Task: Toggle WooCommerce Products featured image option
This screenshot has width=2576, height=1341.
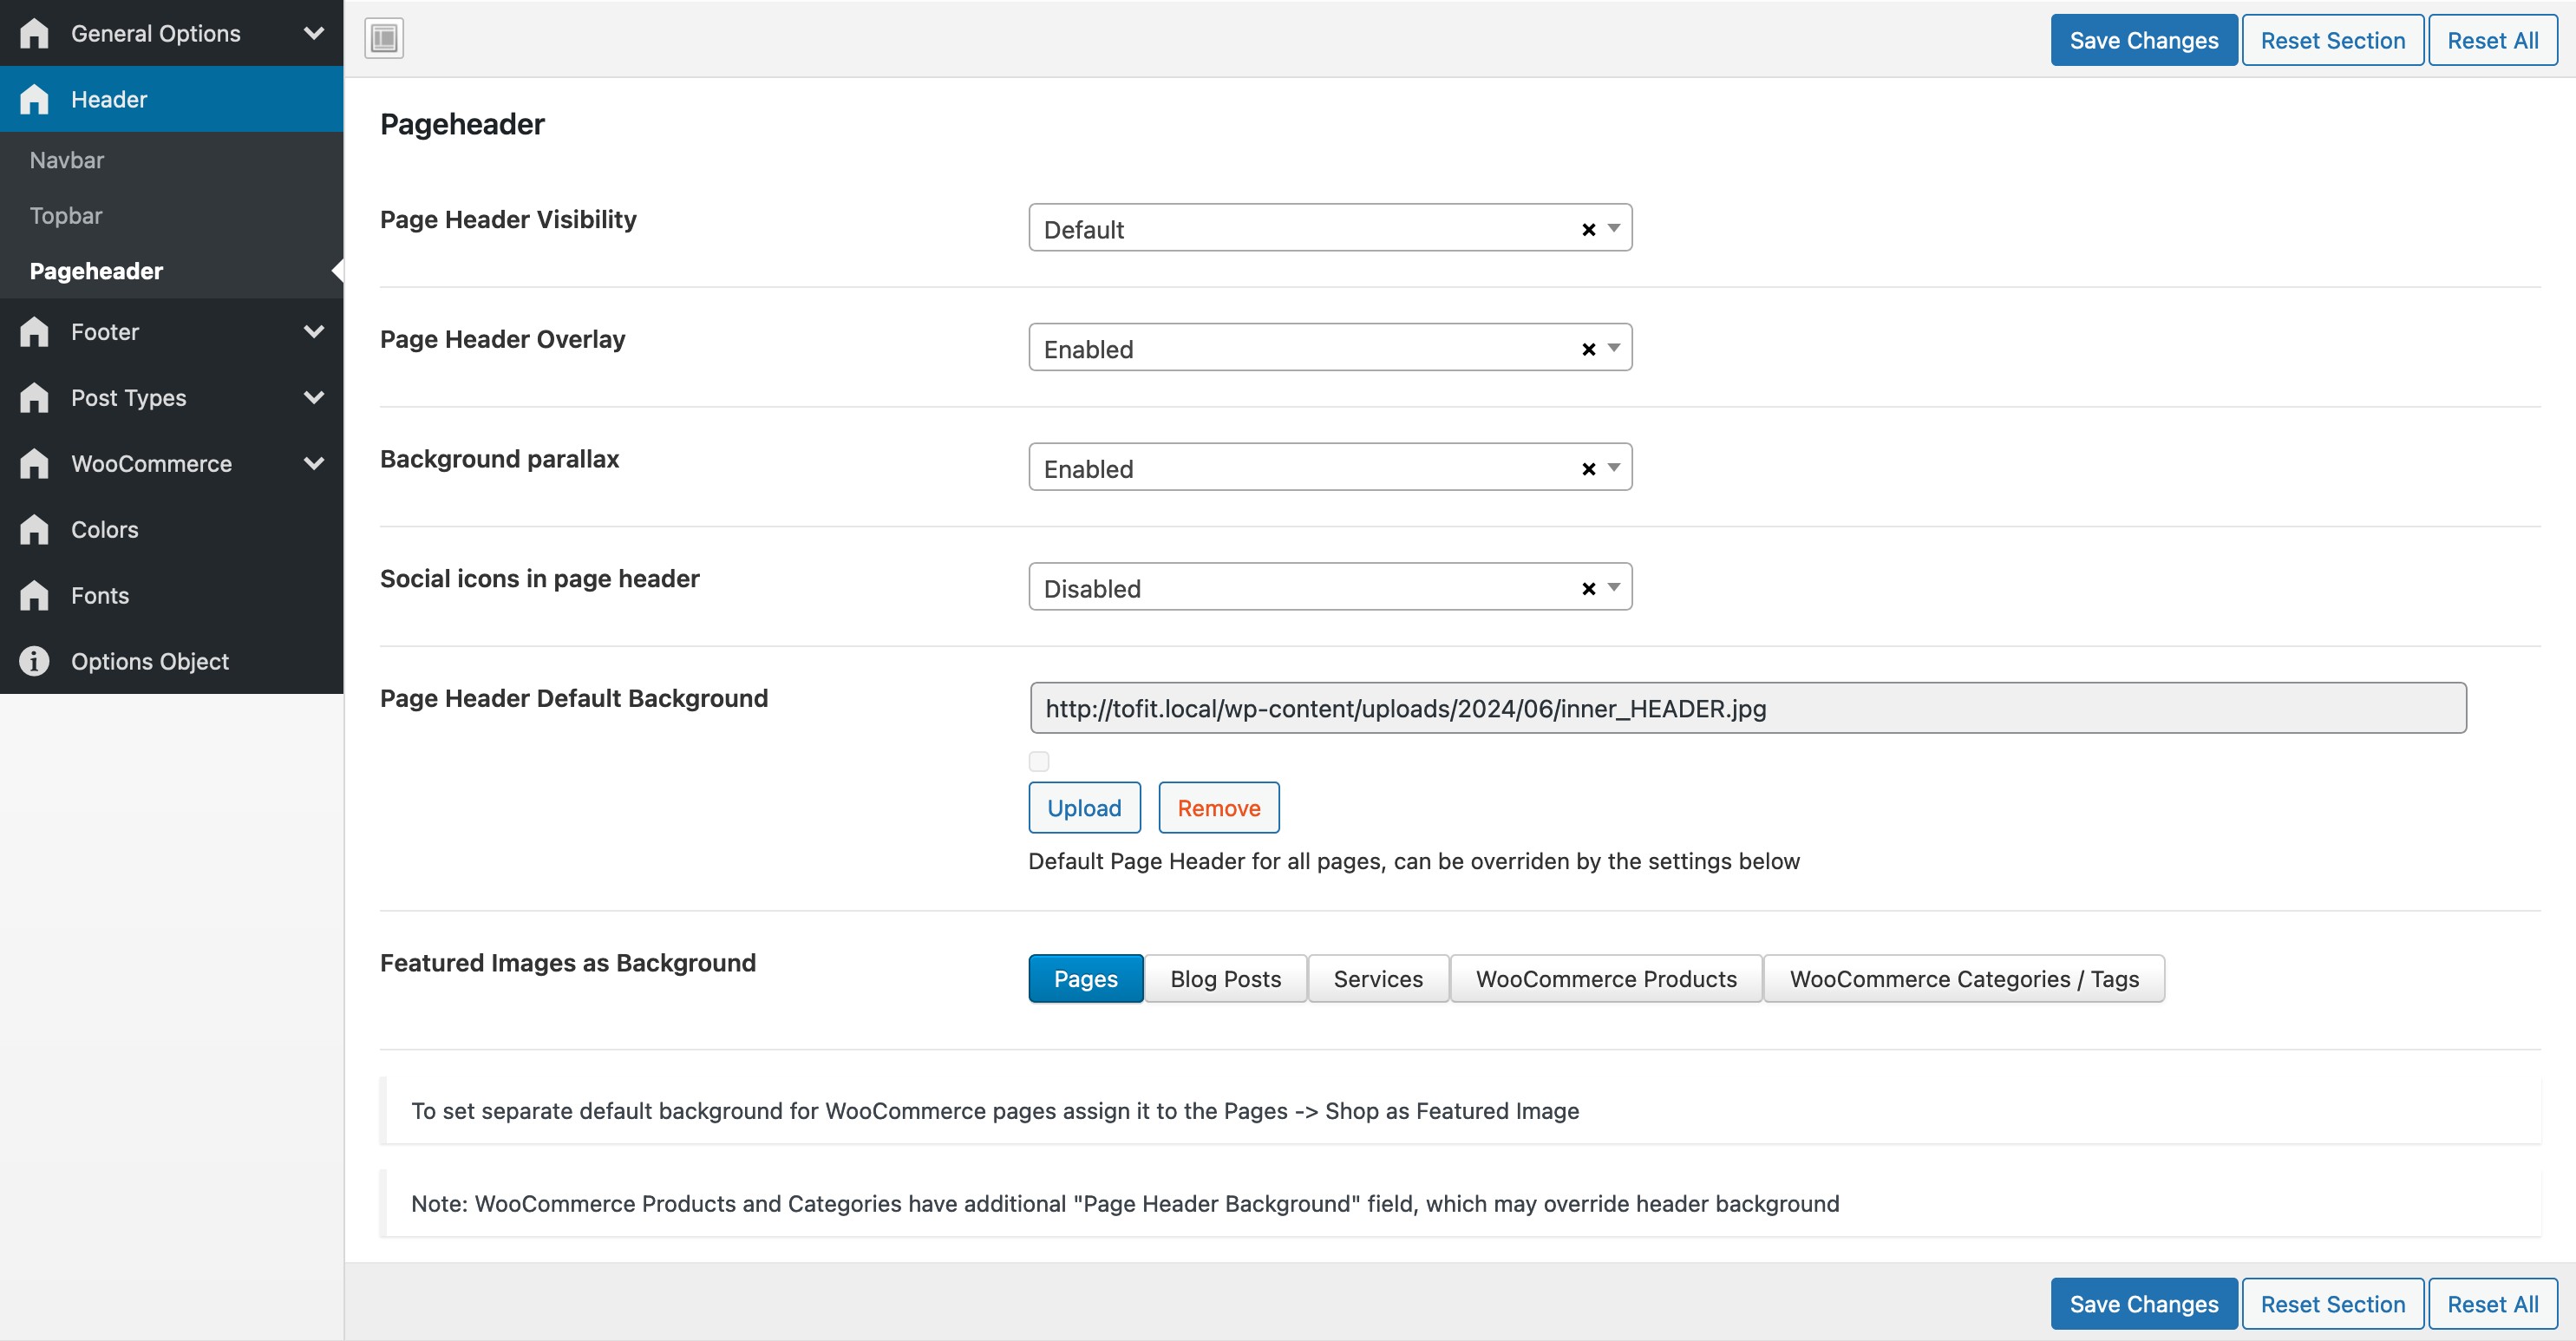Action: pos(1606,979)
